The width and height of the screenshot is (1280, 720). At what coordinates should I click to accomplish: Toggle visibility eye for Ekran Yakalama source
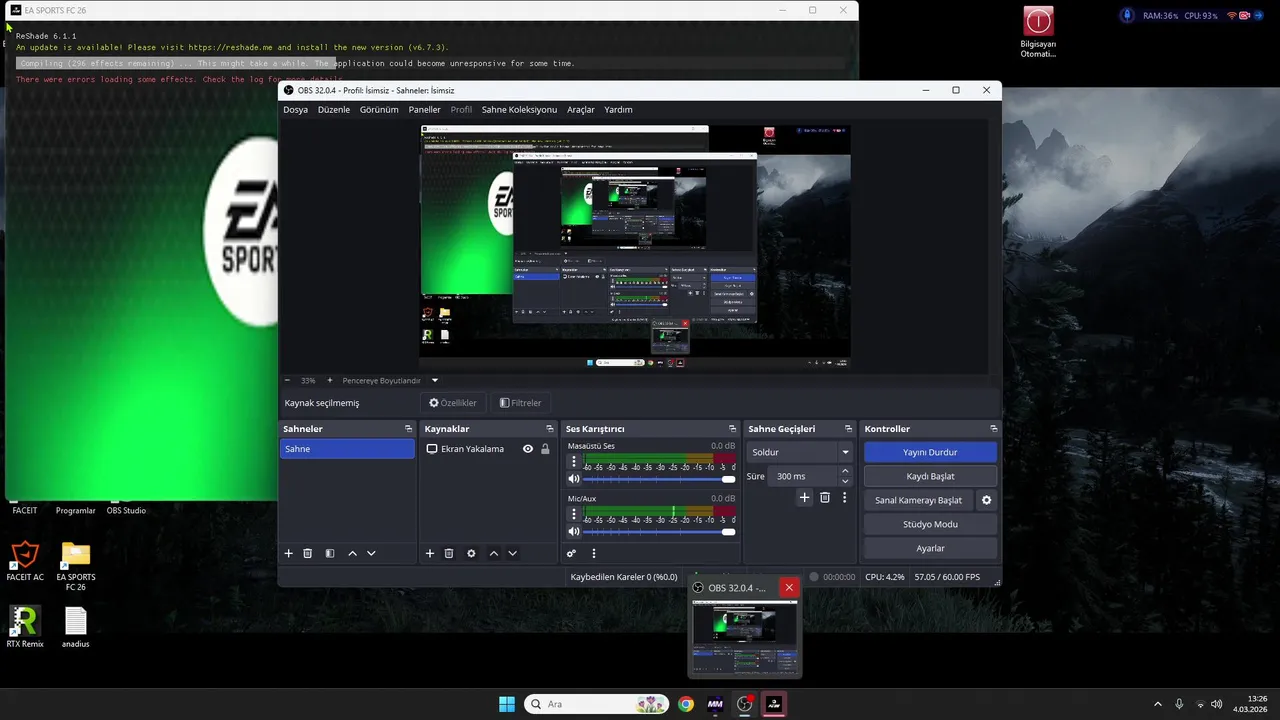pyautogui.click(x=528, y=449)
